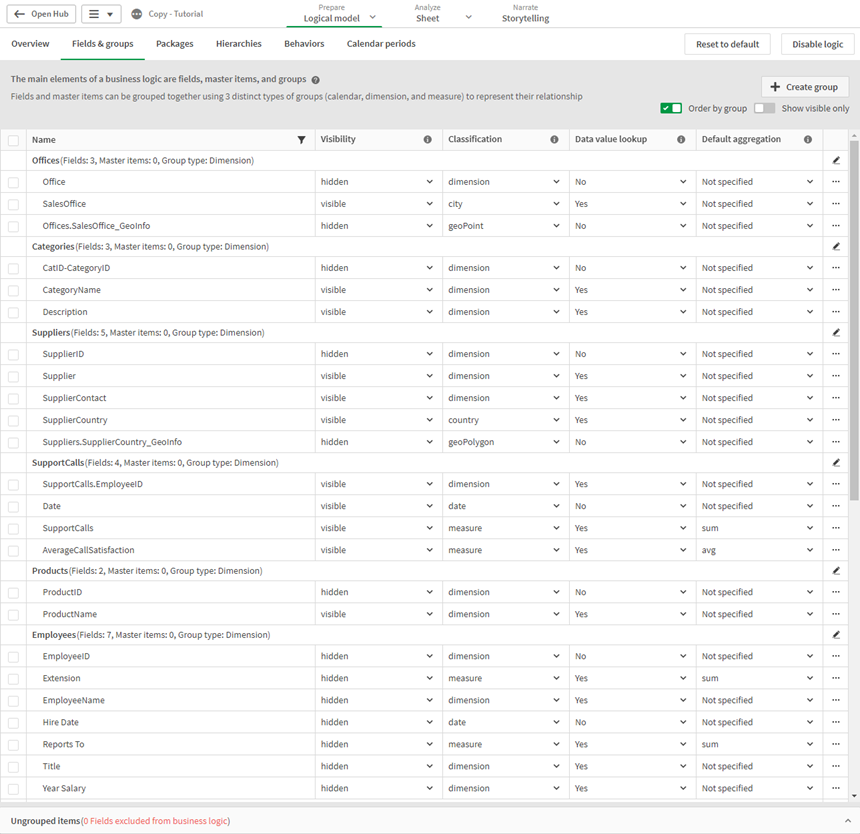Switch to the Packages tab
860x834 pixels.
click(174, 44)
